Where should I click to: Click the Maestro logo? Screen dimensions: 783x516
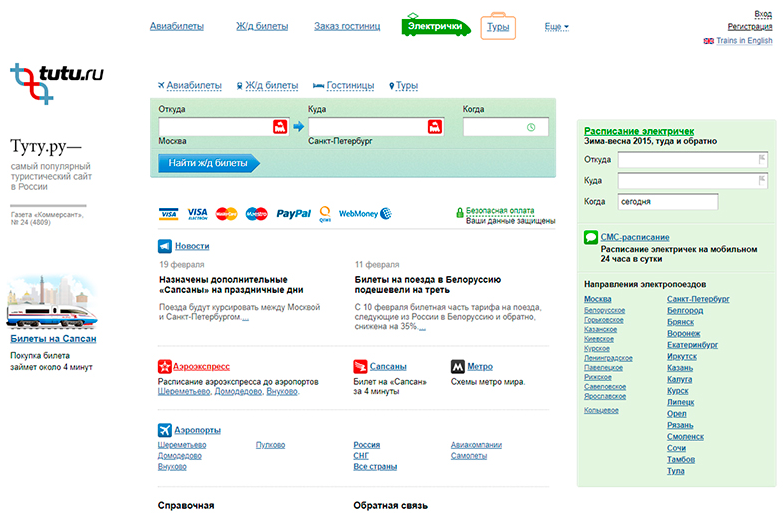[x=257, y=214]
